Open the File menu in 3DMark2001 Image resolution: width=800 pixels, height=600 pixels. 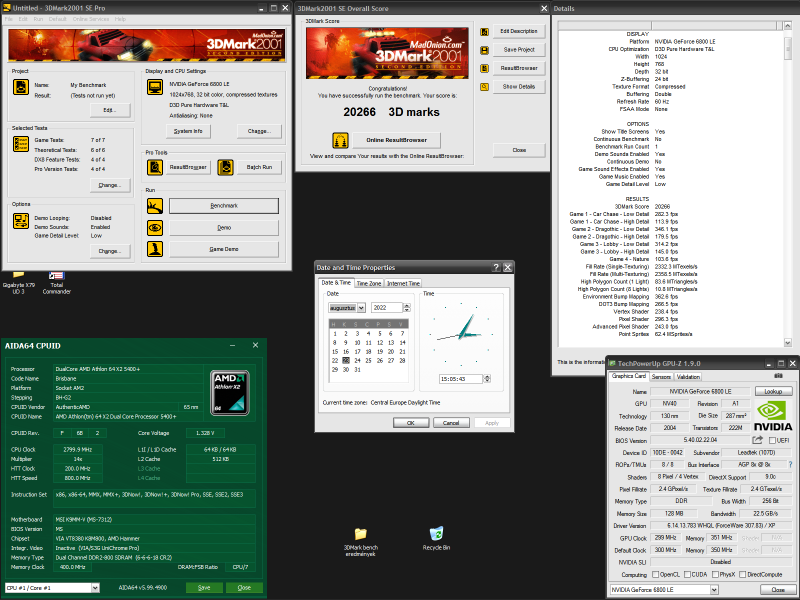click(9, 19)
